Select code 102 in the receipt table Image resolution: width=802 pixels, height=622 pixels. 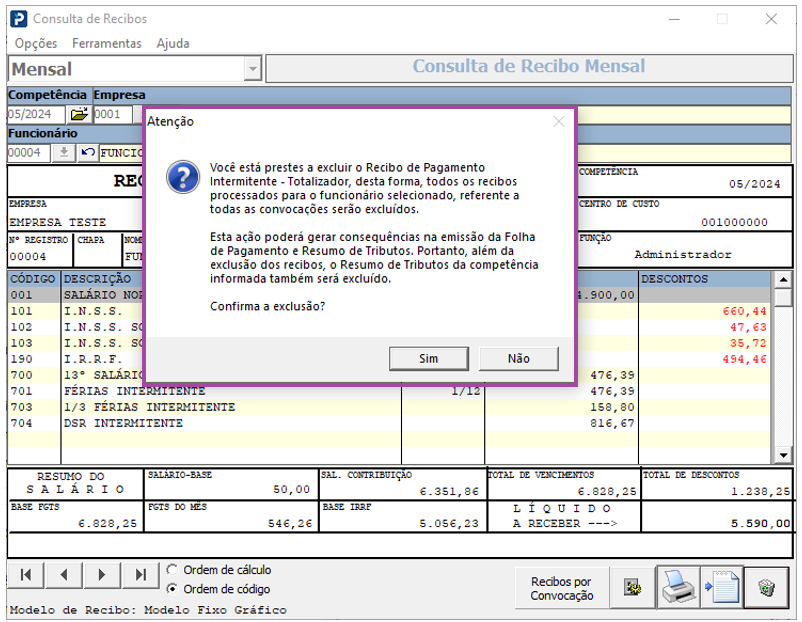click(21, 327)
